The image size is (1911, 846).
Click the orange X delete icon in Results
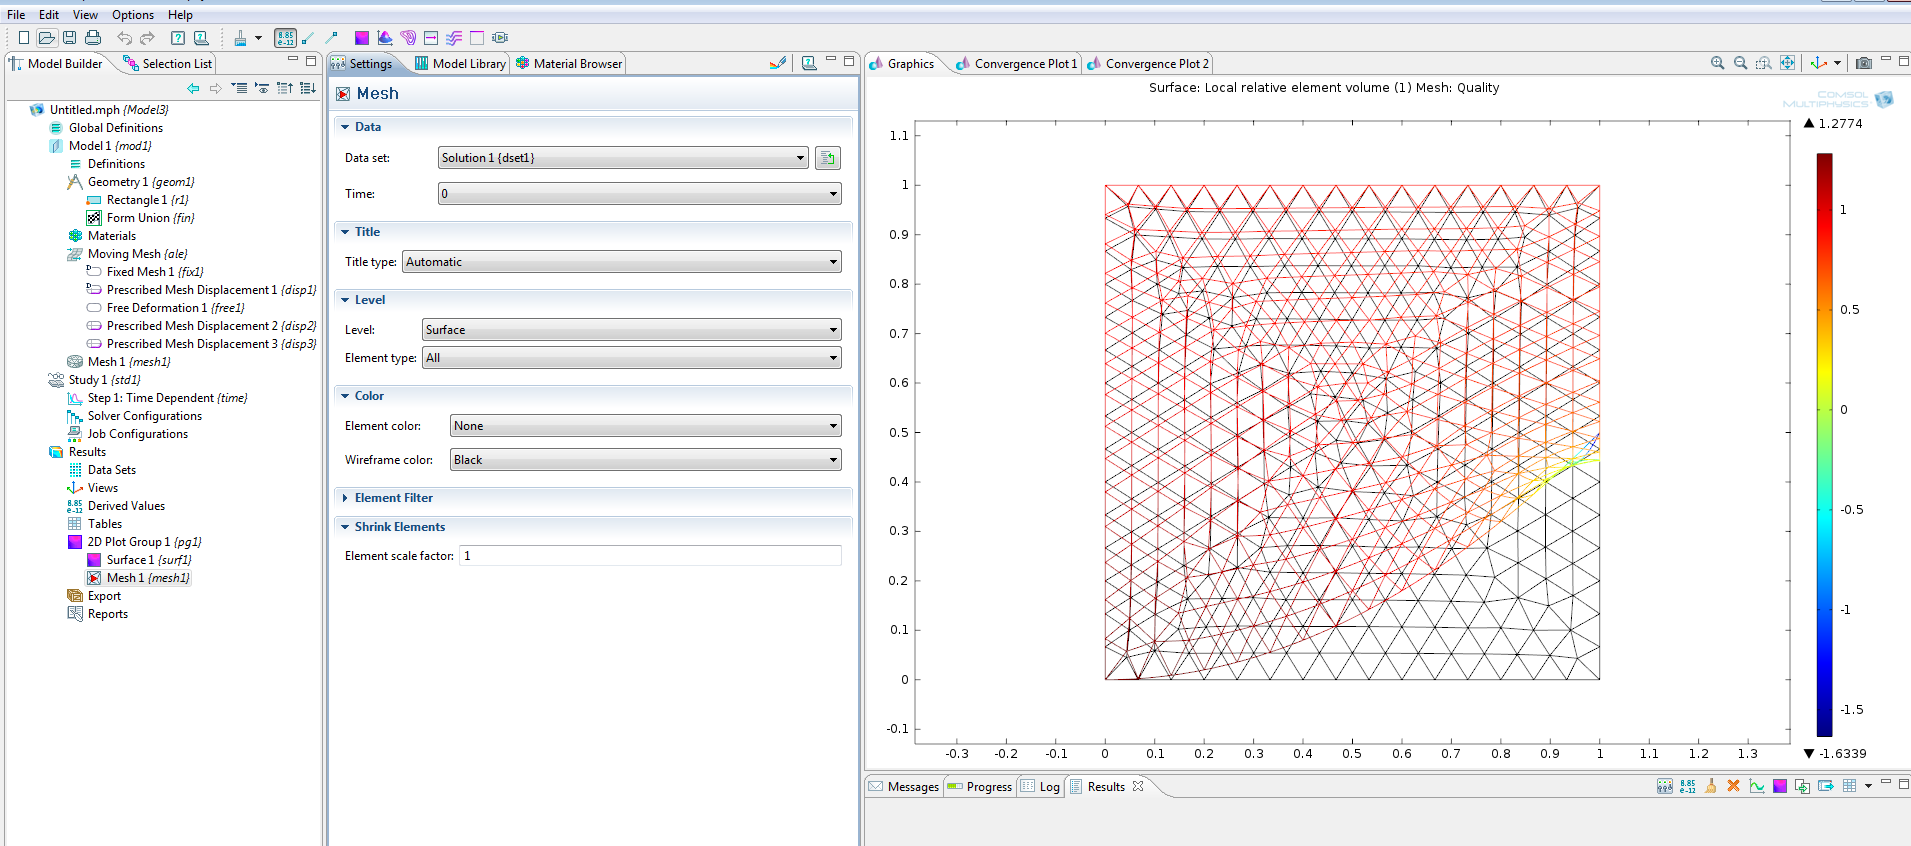click(x=1733, y=786)
